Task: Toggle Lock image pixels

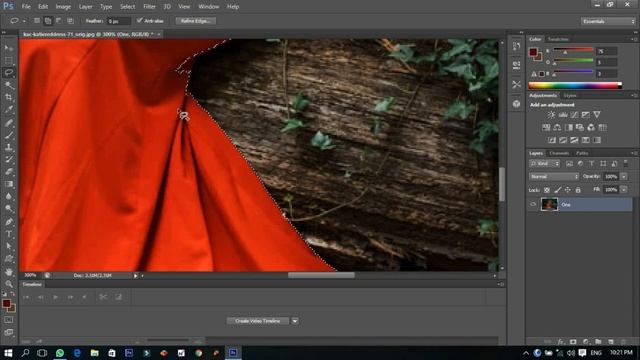Action: point(558,190)
